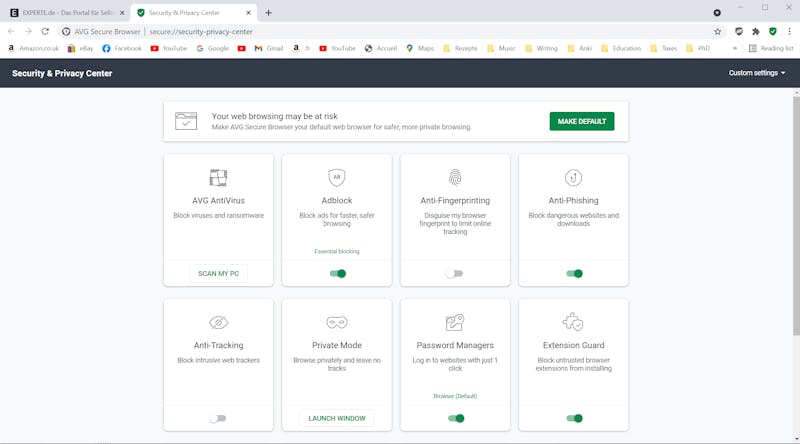Click the AVG AntiVirus card icon

218,178
